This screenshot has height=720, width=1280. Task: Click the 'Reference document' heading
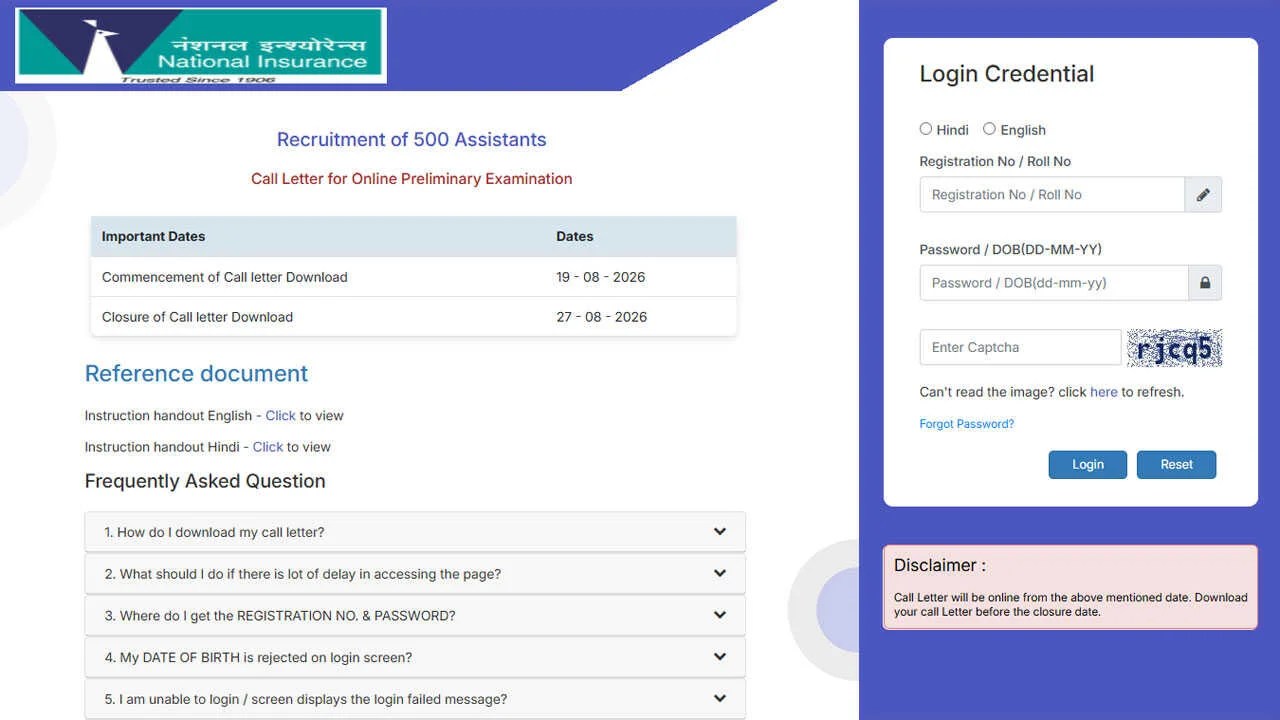[197, 374]
